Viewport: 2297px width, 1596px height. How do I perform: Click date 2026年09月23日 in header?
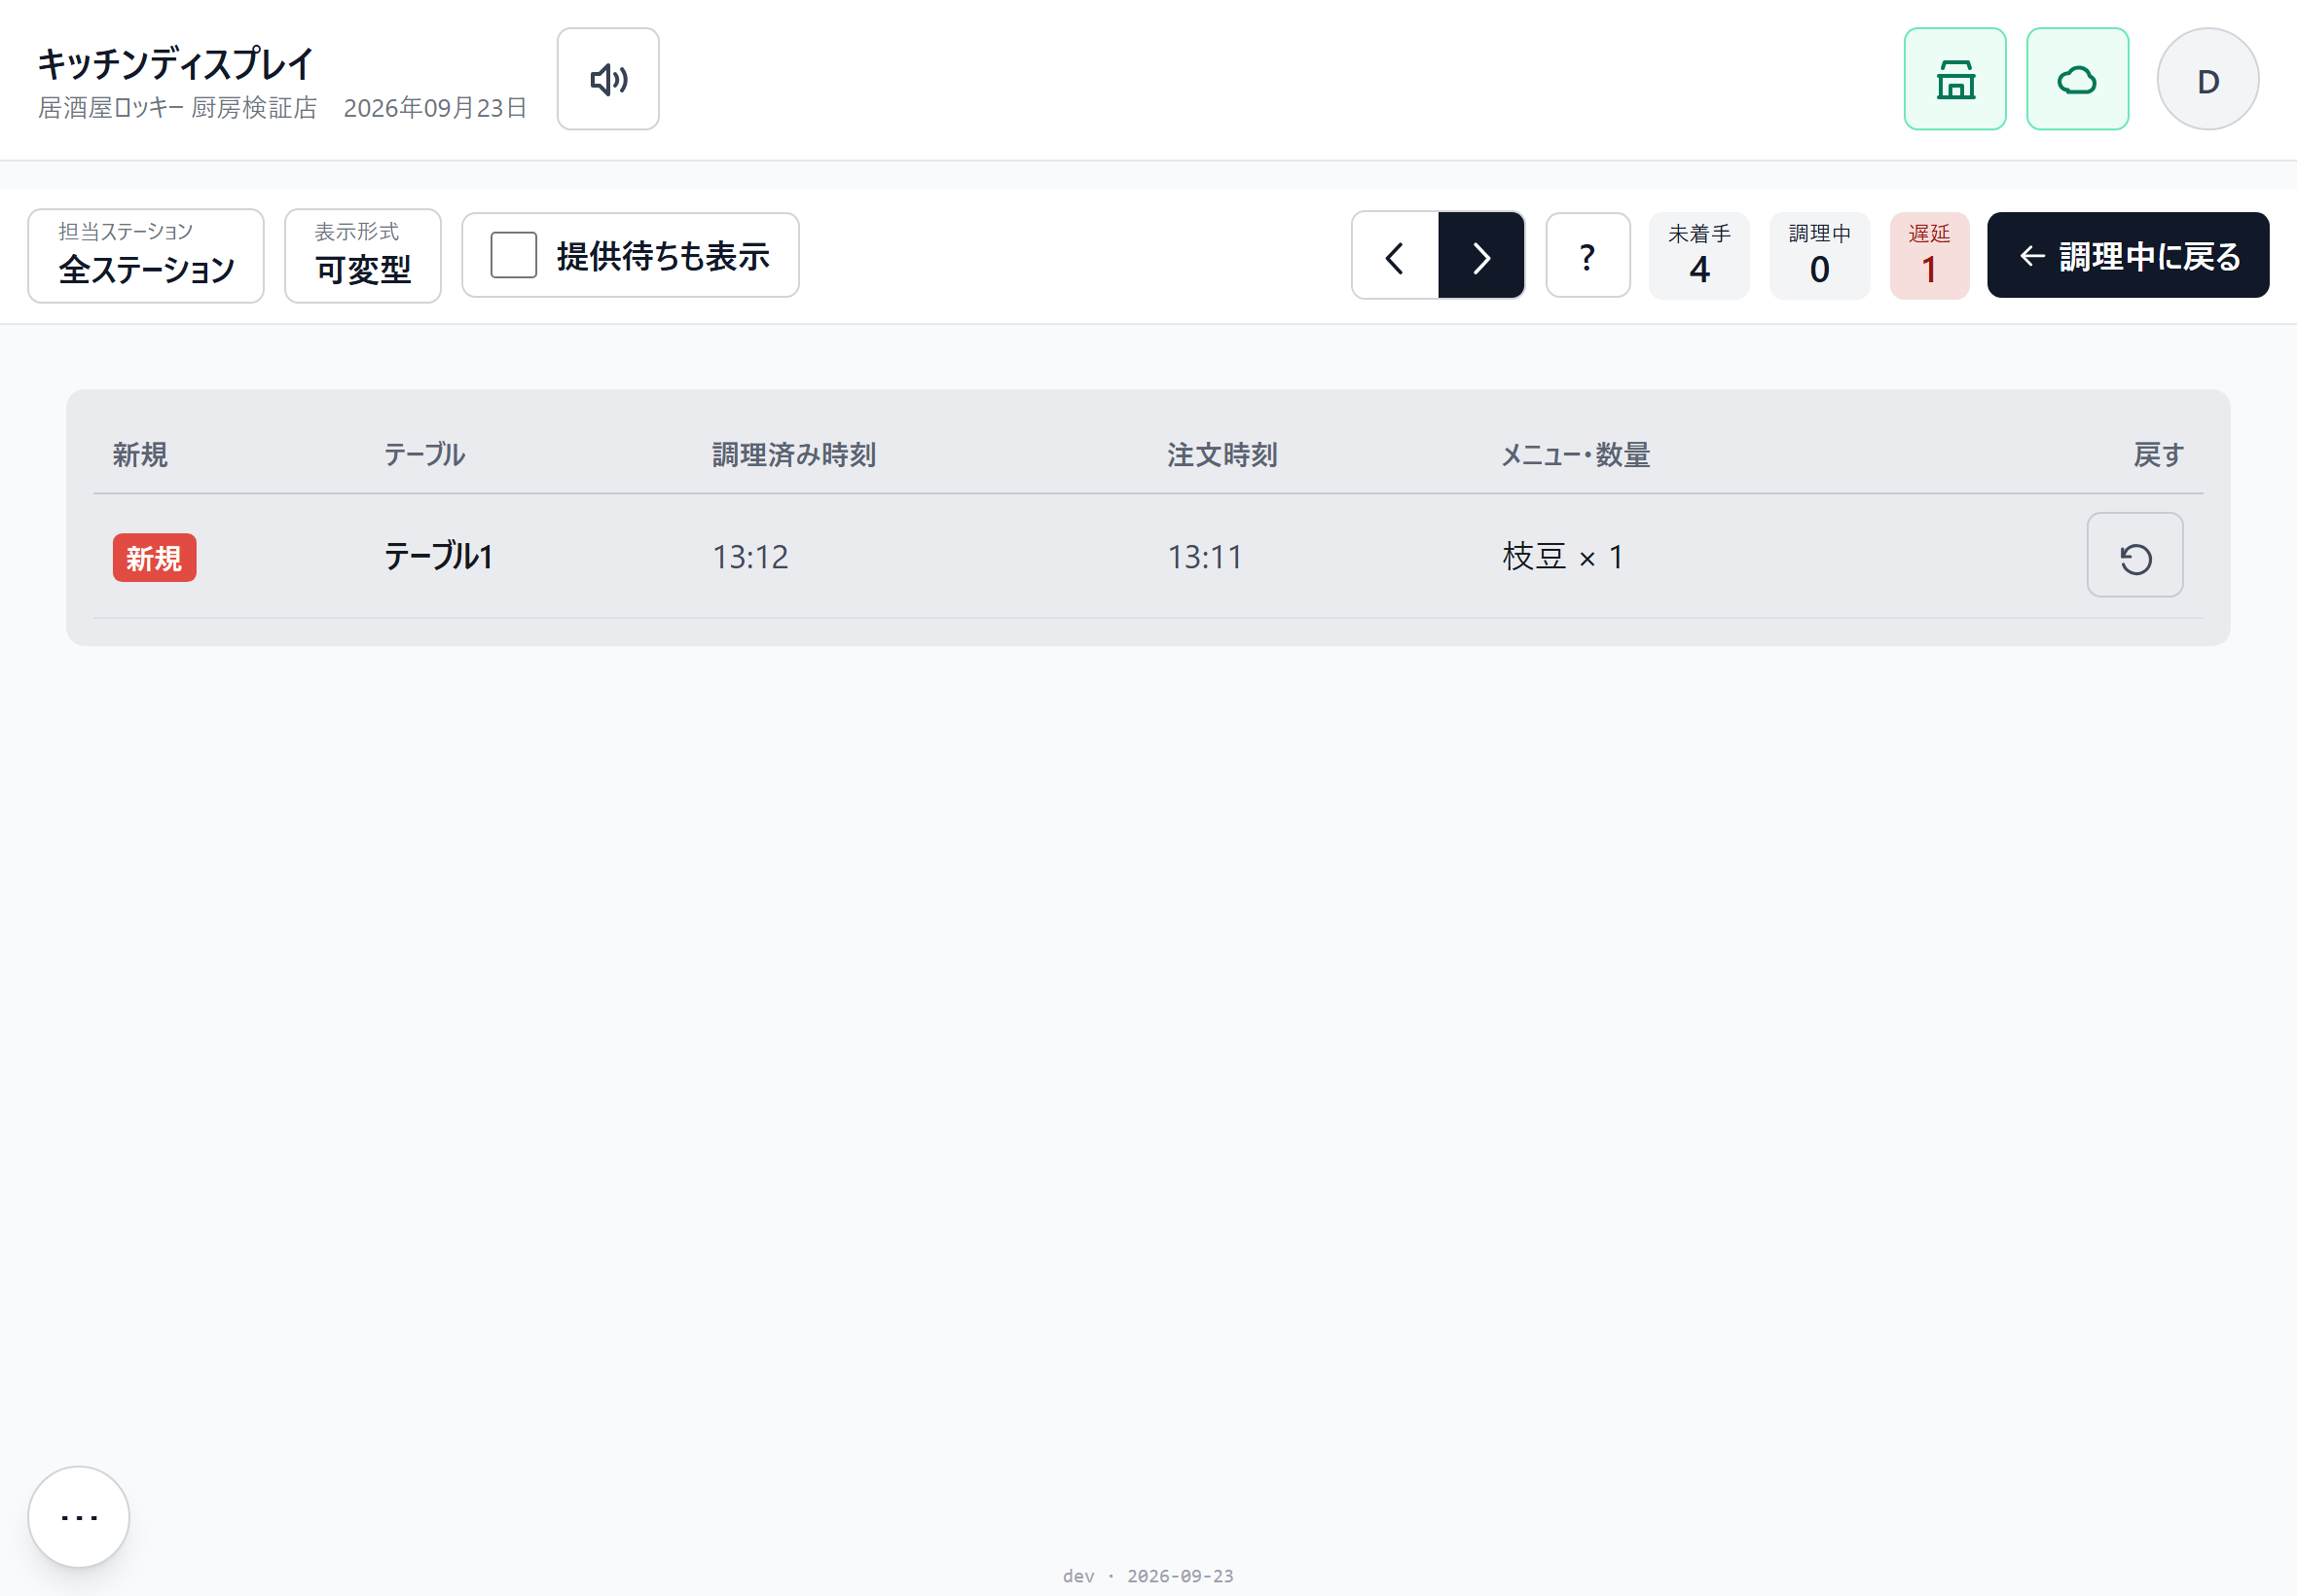click(435, 108)
